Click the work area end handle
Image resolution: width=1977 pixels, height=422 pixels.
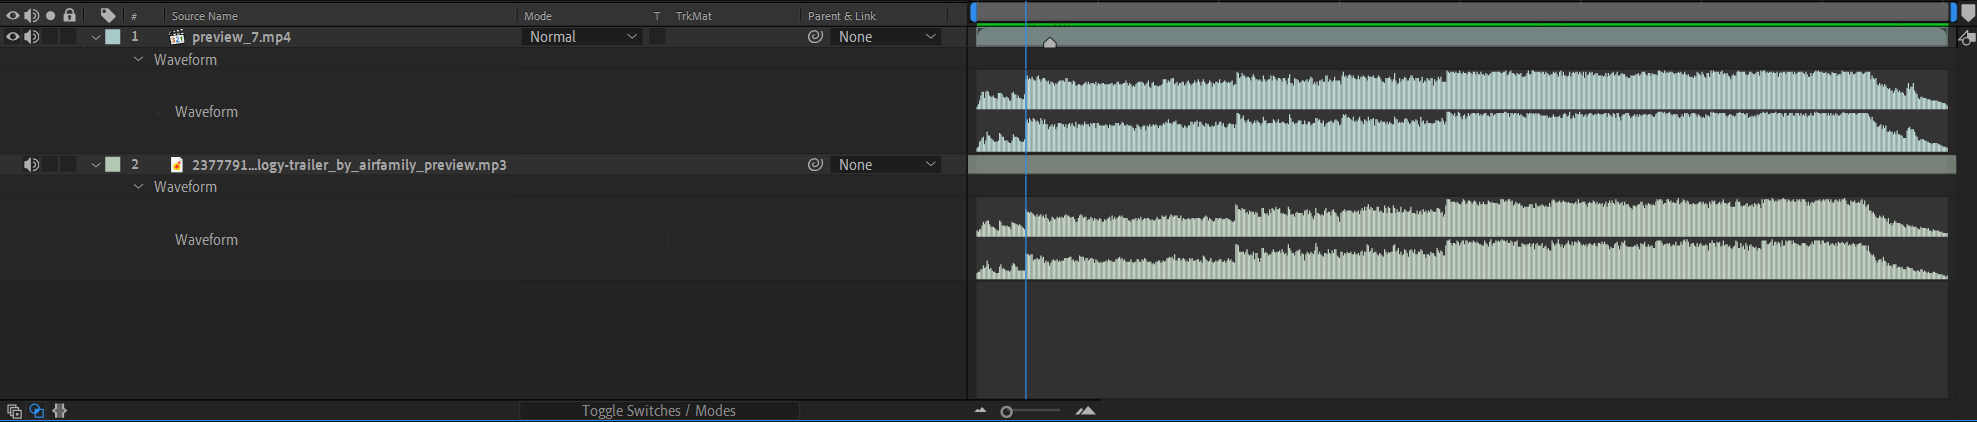click(x=1953, y=13)
